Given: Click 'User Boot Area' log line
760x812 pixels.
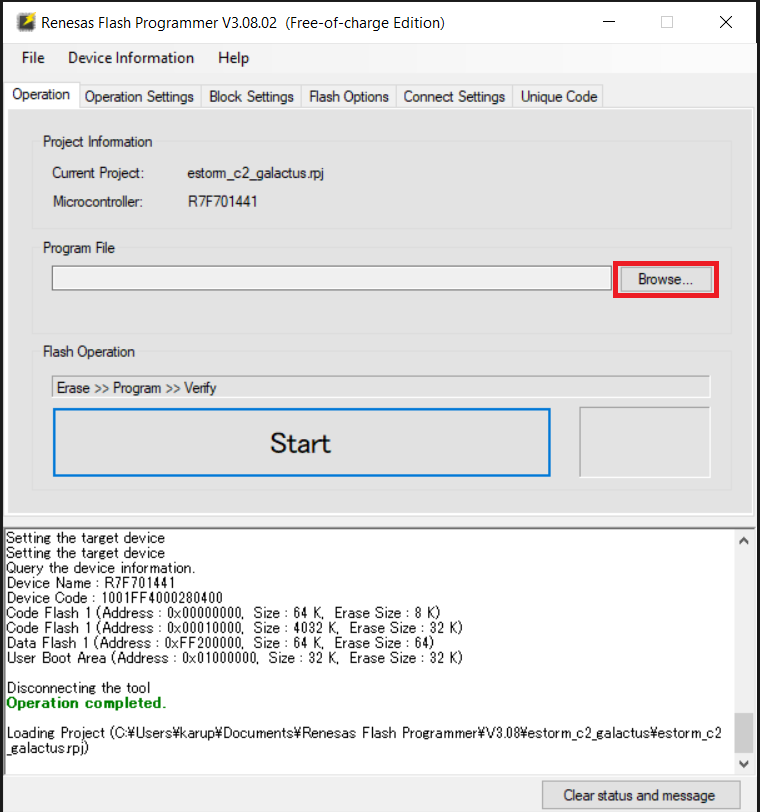Looking at the screenshot, I should coord(235,658).
